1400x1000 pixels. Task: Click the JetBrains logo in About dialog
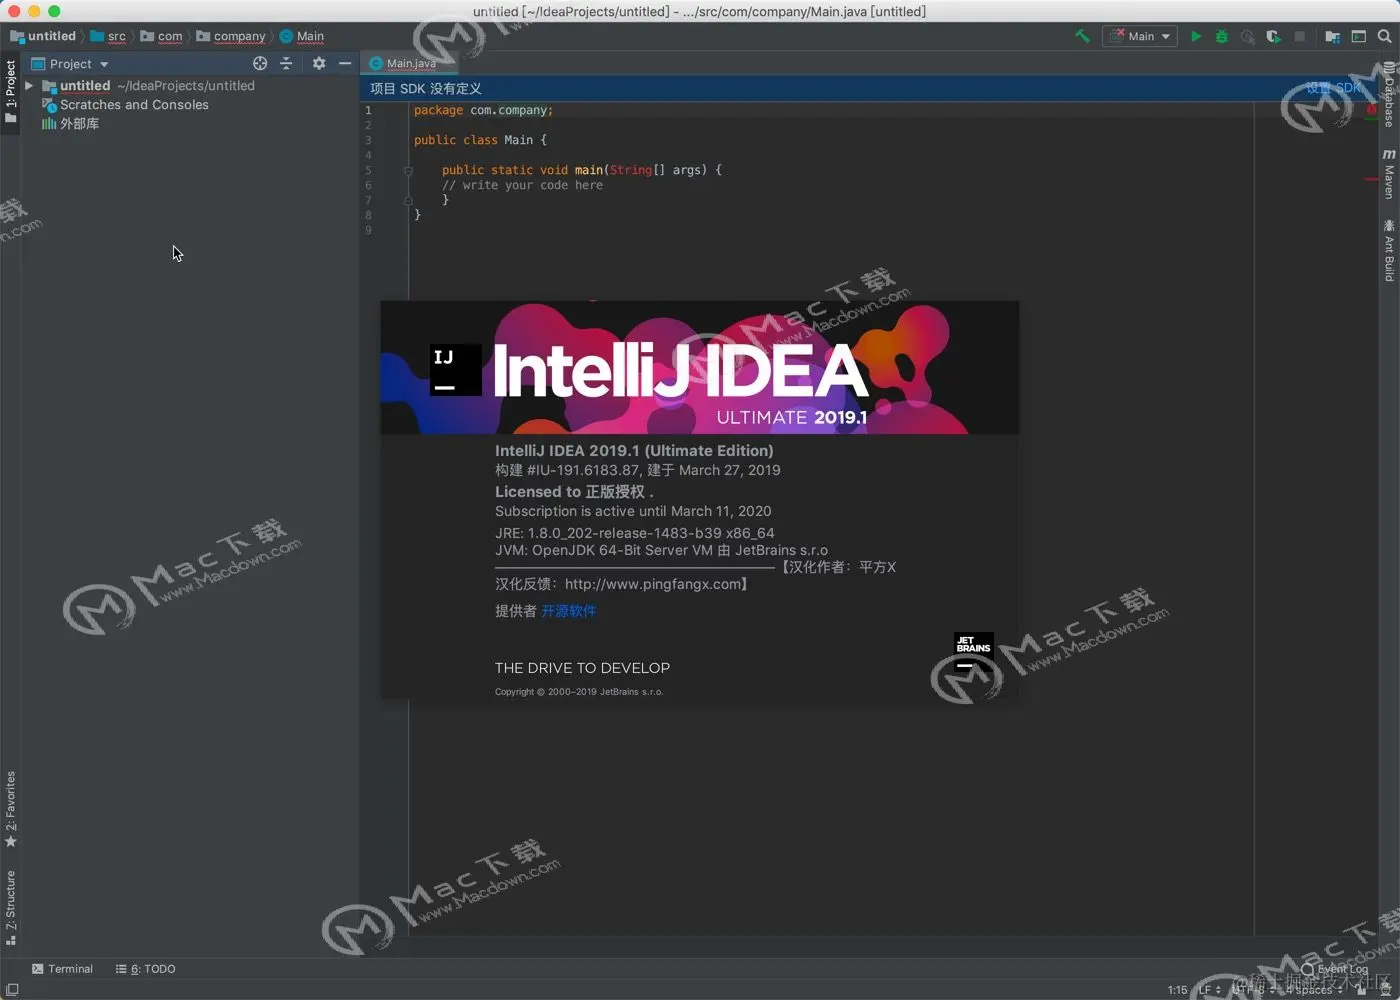973,652
